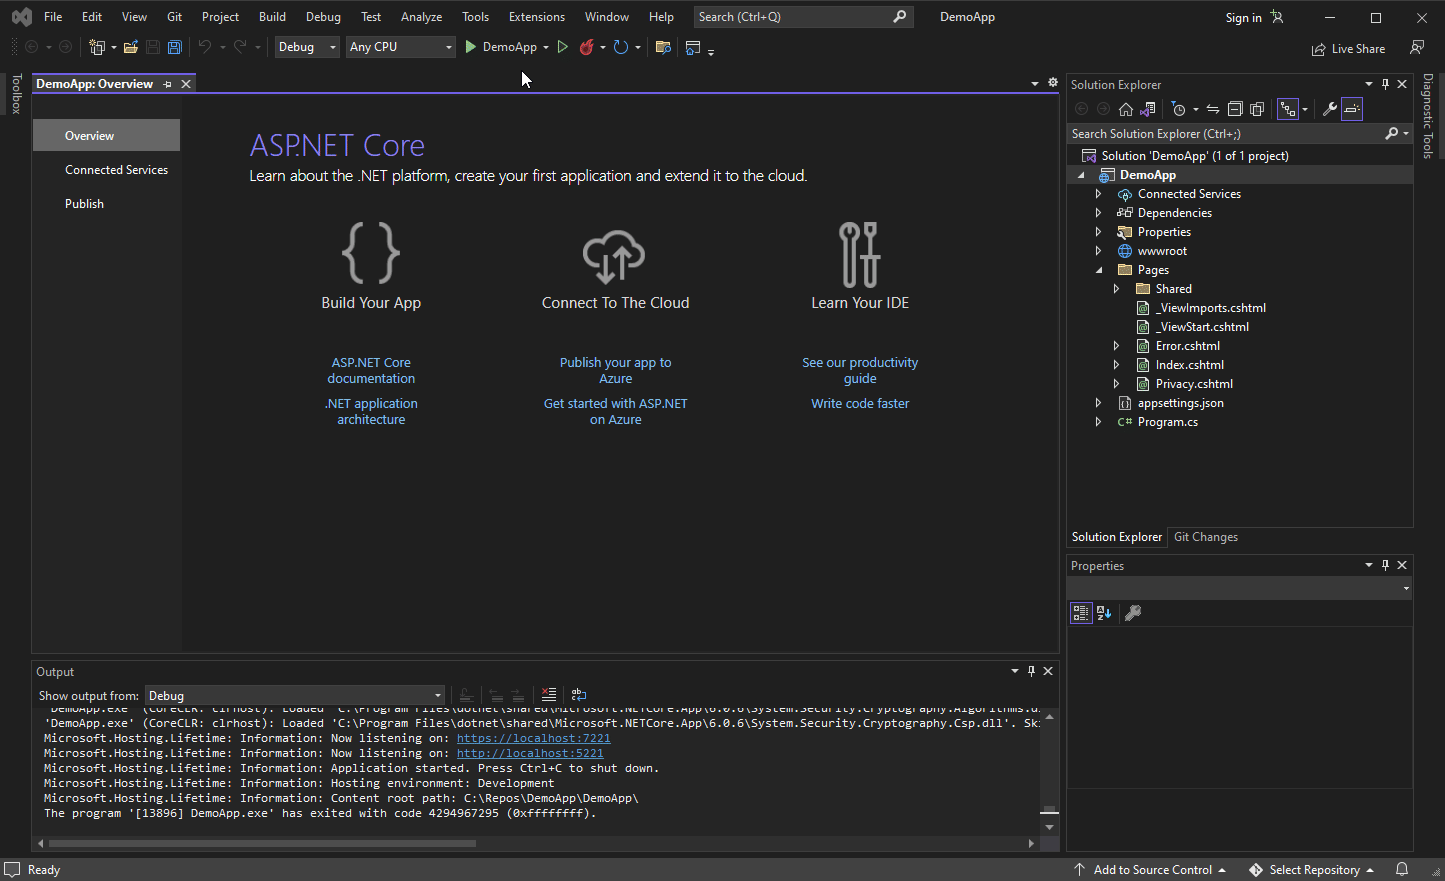
Task: Start Without Debugging using the outline play icon
Action: 563,47
